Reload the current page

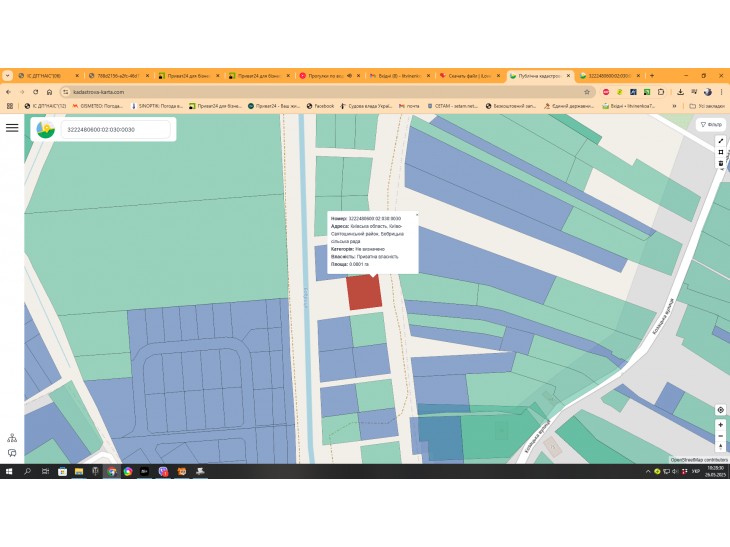(36, 92)
